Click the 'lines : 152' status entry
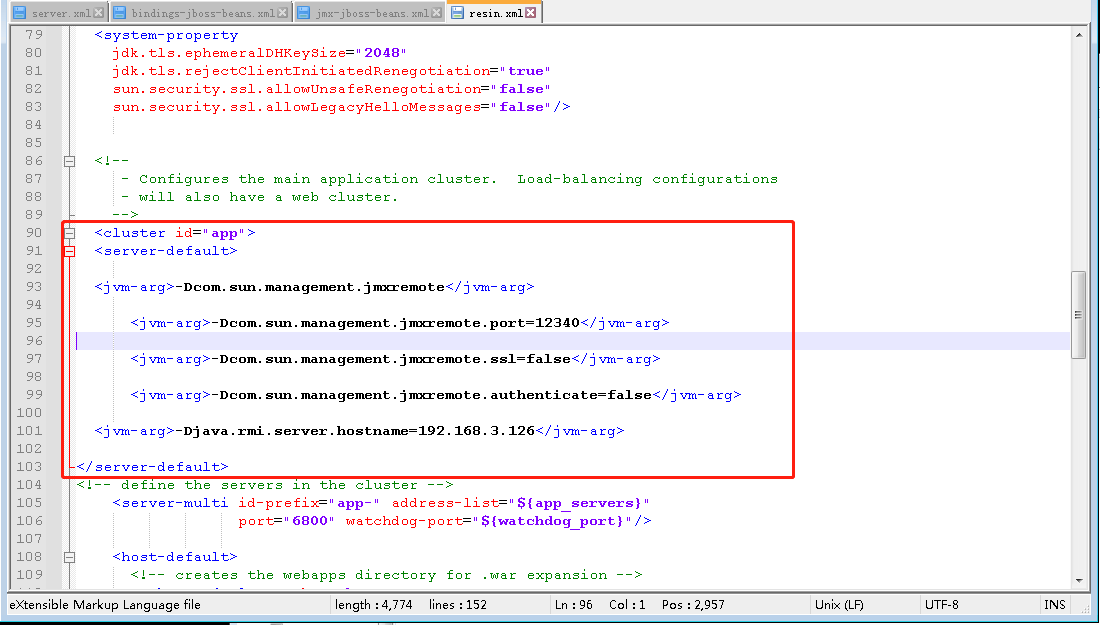The height and width of the screenshot is (625, 1100). point(457,605)
